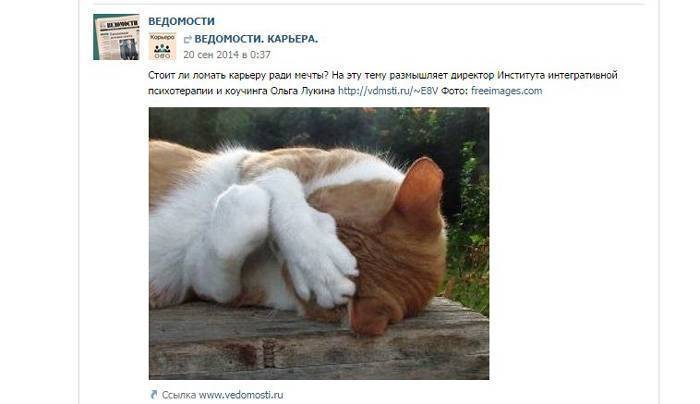The height and width of the screenshot is (404, 700).
Task: Click the Фото: label in the post
Action: 454,91
